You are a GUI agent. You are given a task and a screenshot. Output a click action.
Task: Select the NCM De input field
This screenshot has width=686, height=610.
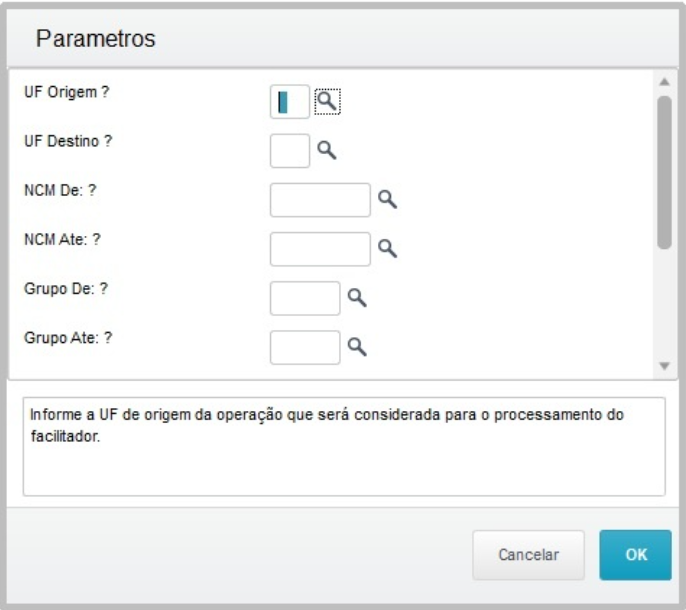click(x=320, y=199)
